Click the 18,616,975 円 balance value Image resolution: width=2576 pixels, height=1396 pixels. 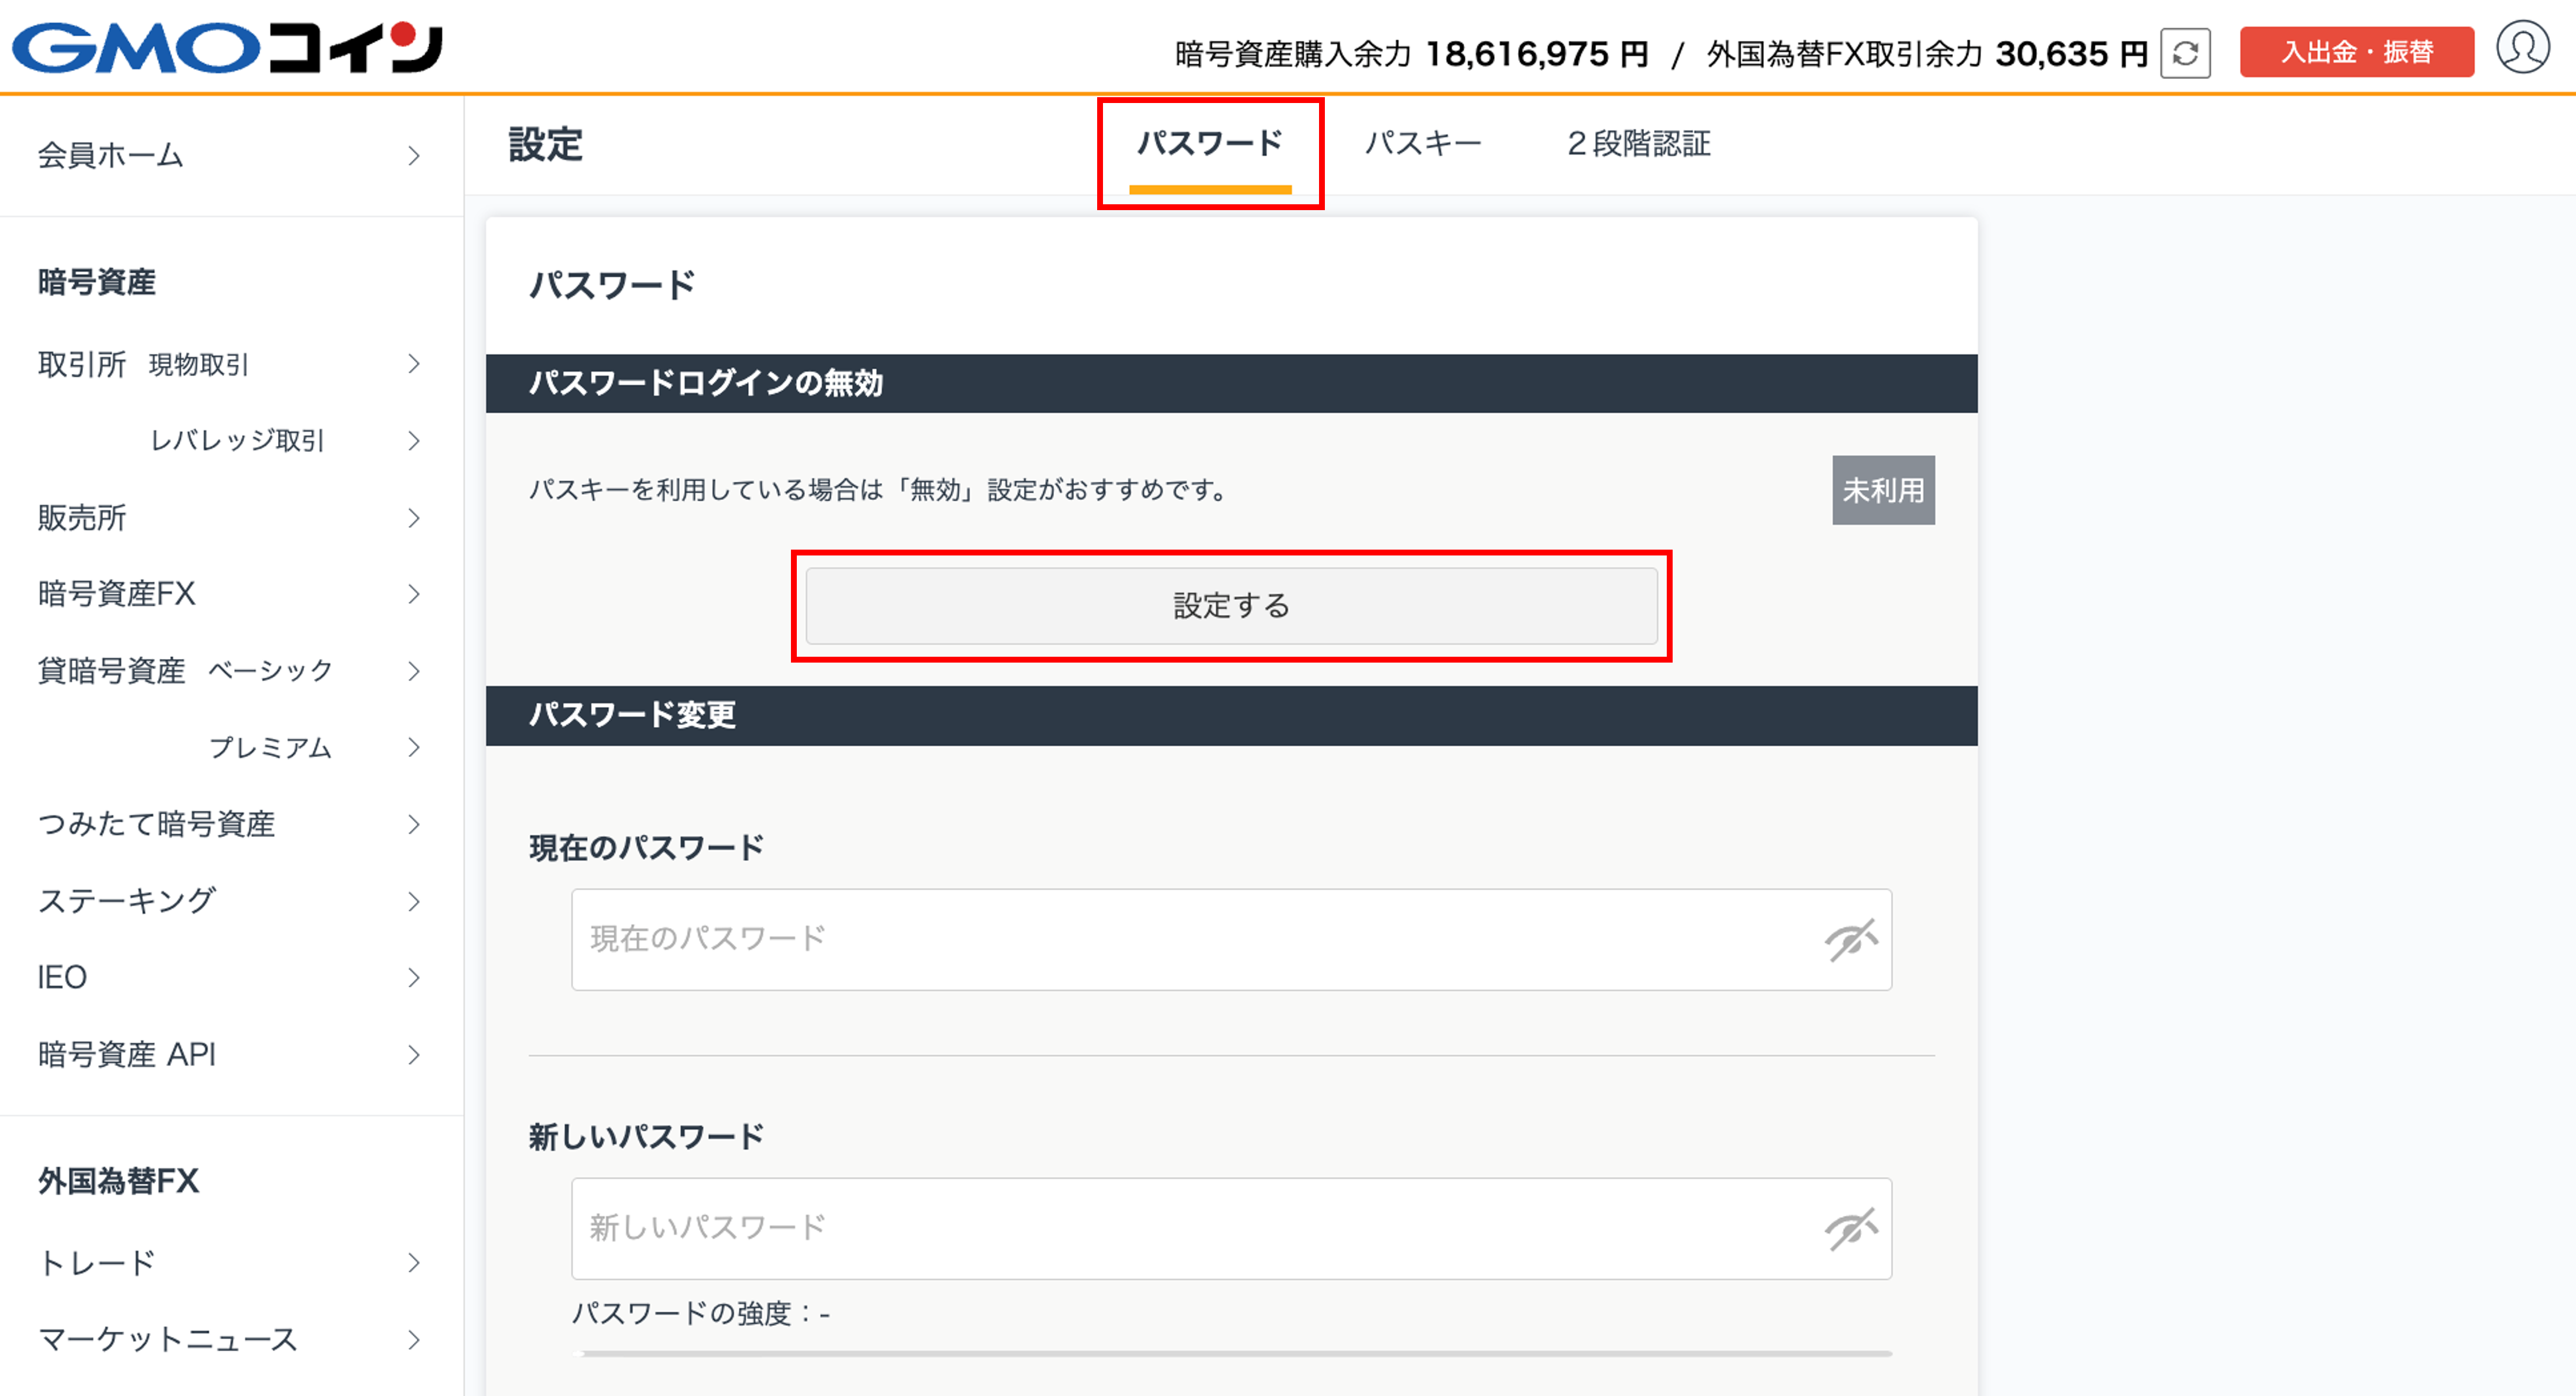[1537, 54]
